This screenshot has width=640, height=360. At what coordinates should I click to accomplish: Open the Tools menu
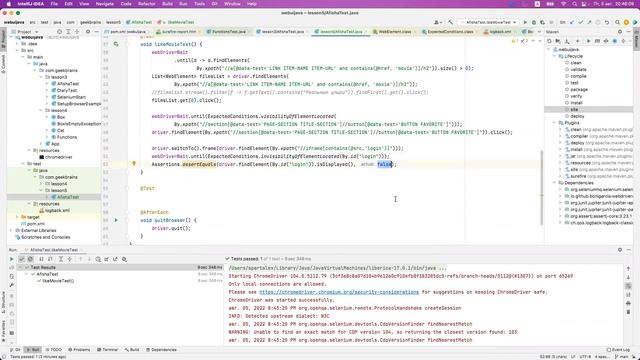199,4
